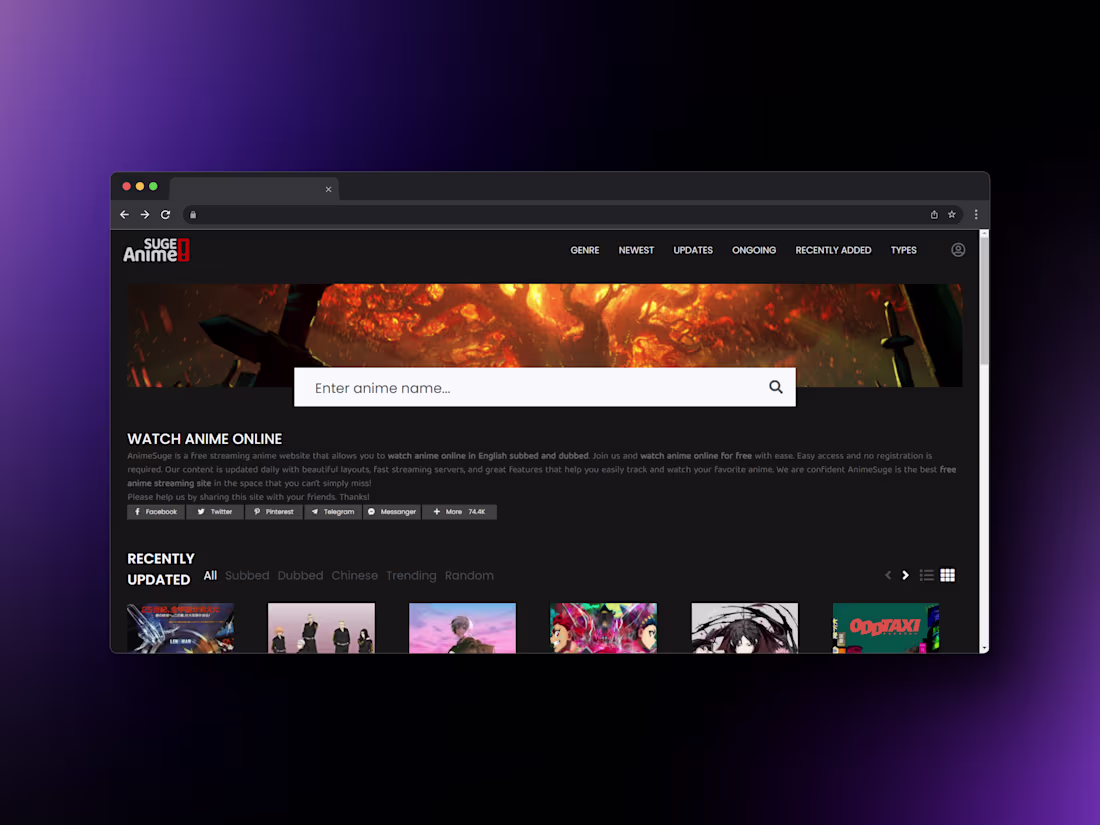This screenshot has height=825, width=1100.
Task: Select the Dubbed filter
Action: click(300, 575)
